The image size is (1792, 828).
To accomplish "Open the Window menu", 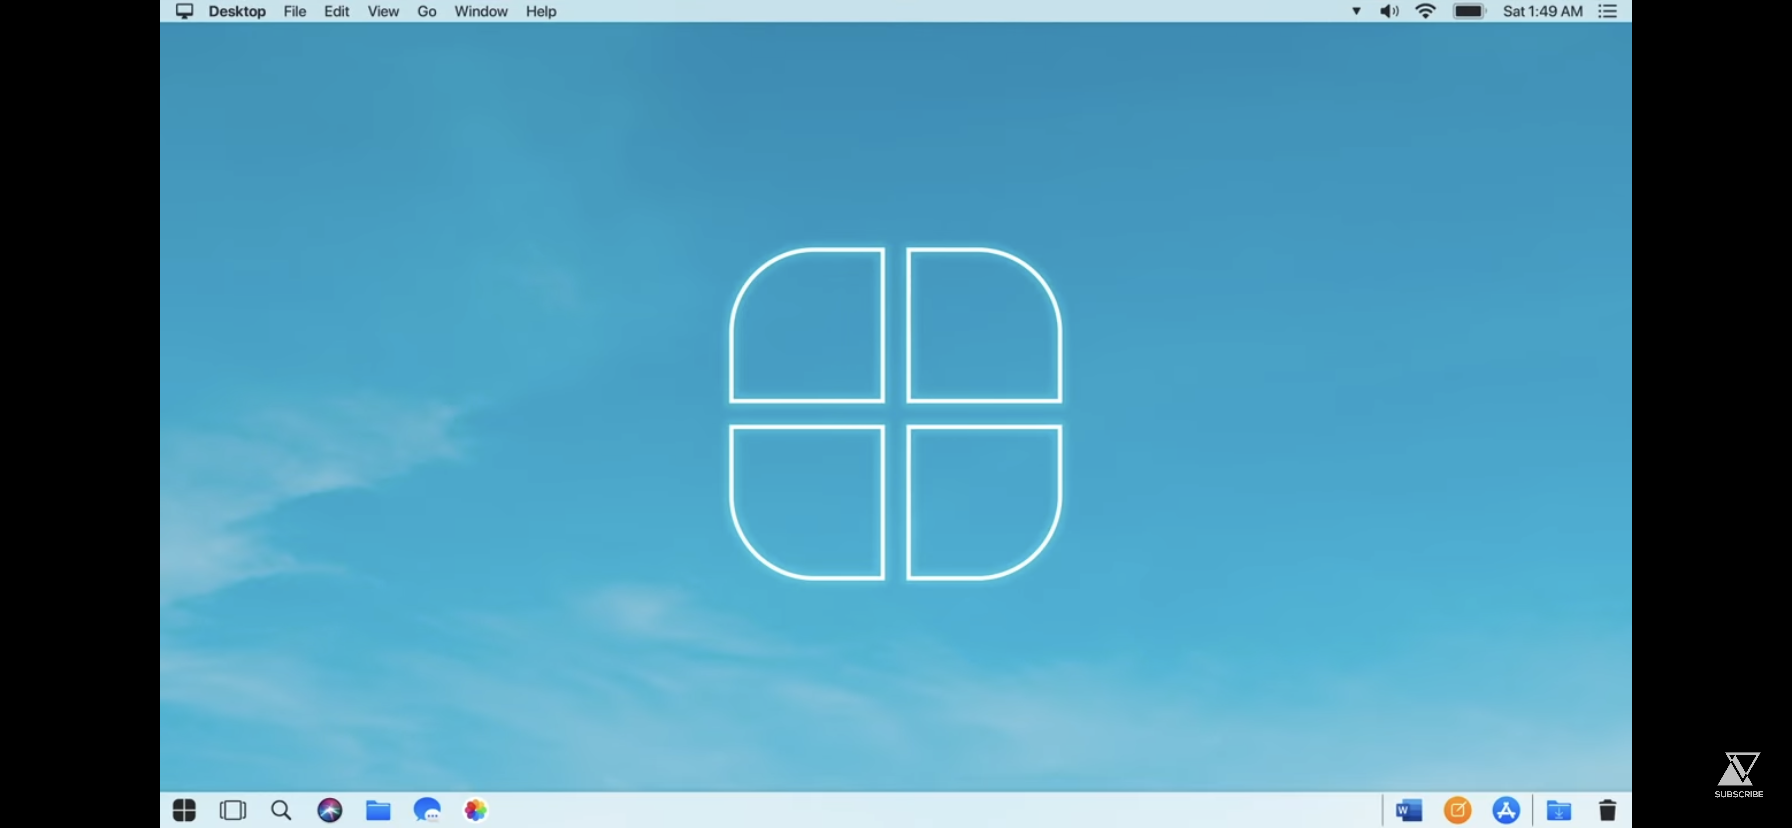I will (481, 11).
